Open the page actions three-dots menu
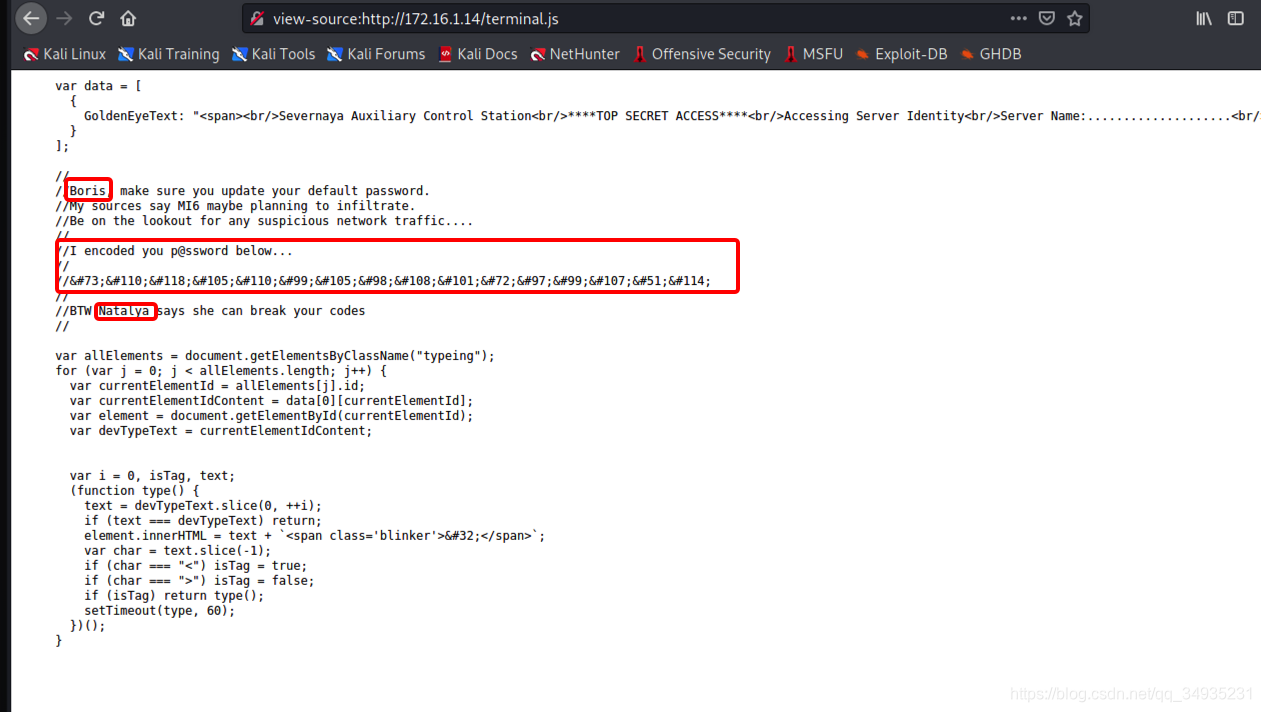1261x712 pixels. 1018,18
